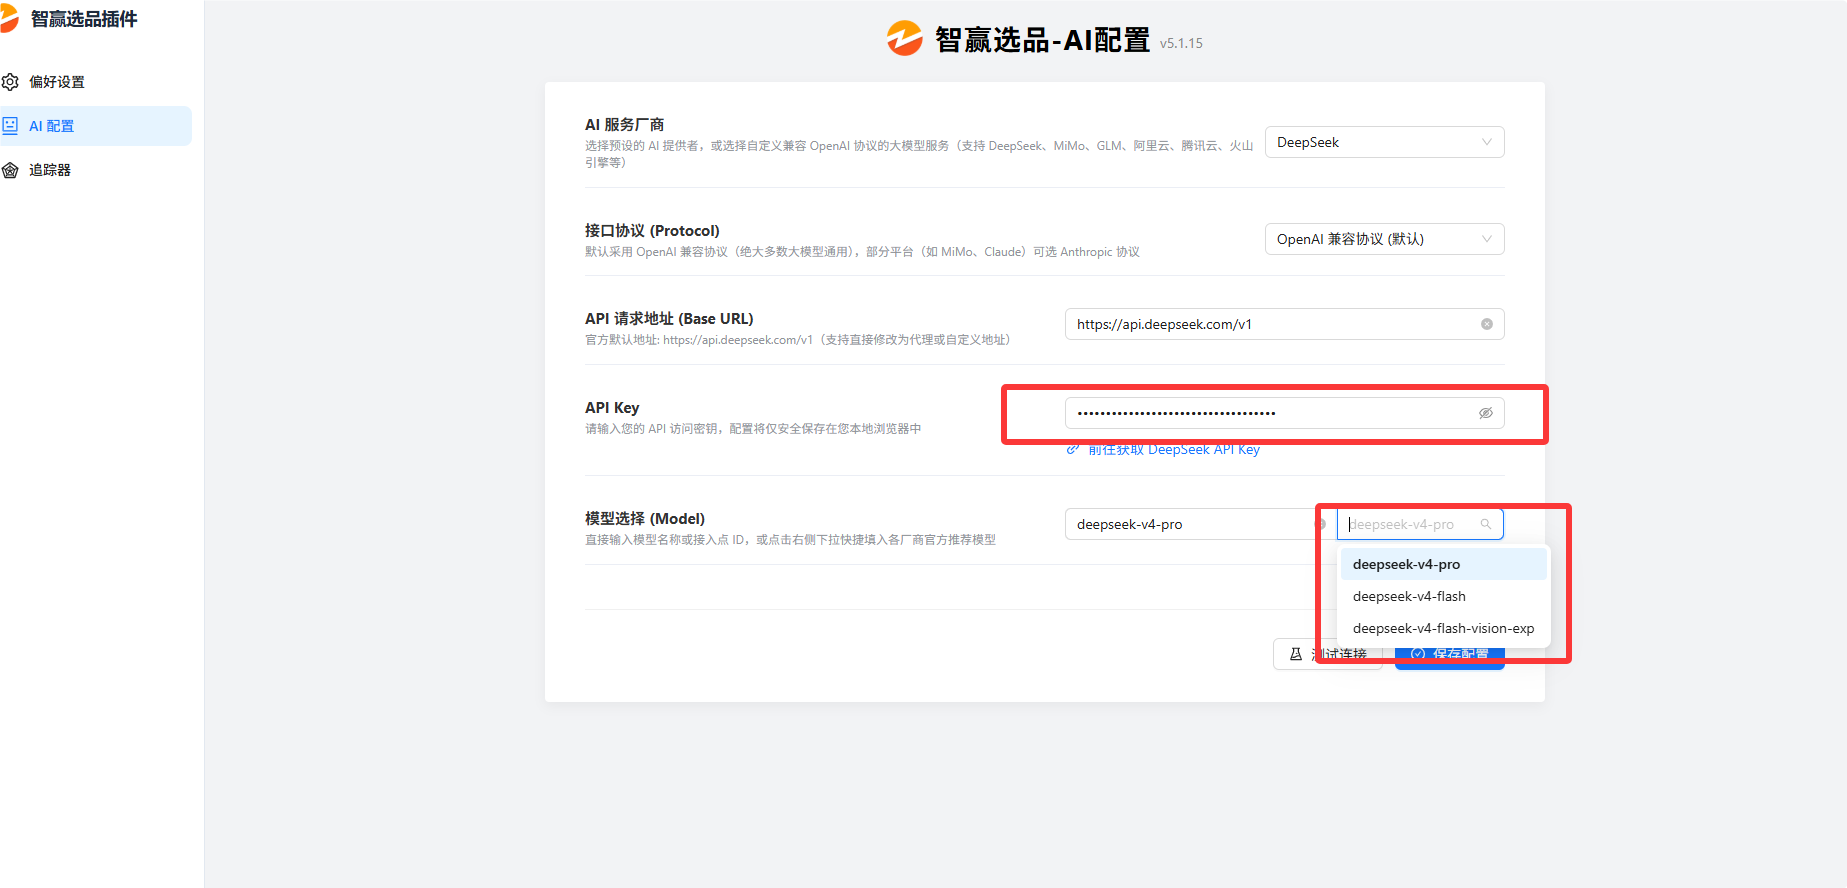
Task: Open the 追踪器 sidebar item
Action: point(95,170)
